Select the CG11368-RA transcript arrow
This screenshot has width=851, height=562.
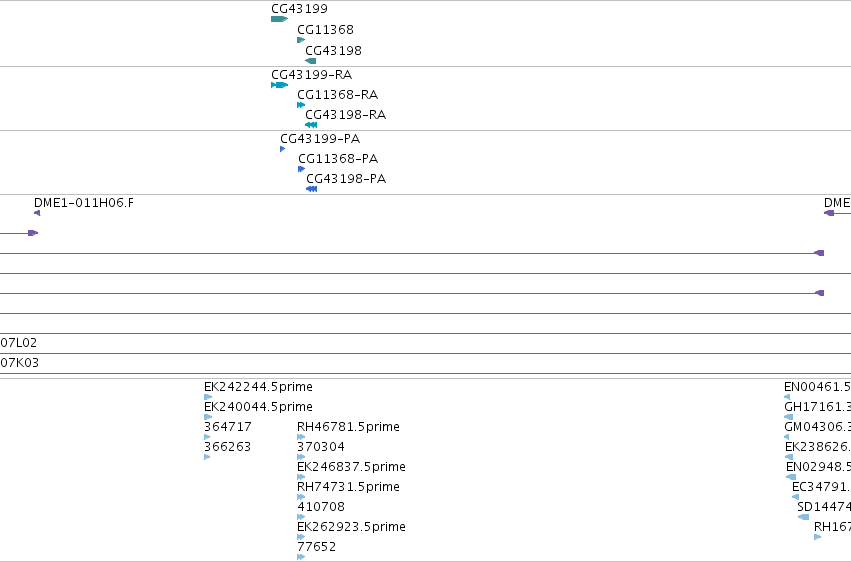[x=301, y=105]
